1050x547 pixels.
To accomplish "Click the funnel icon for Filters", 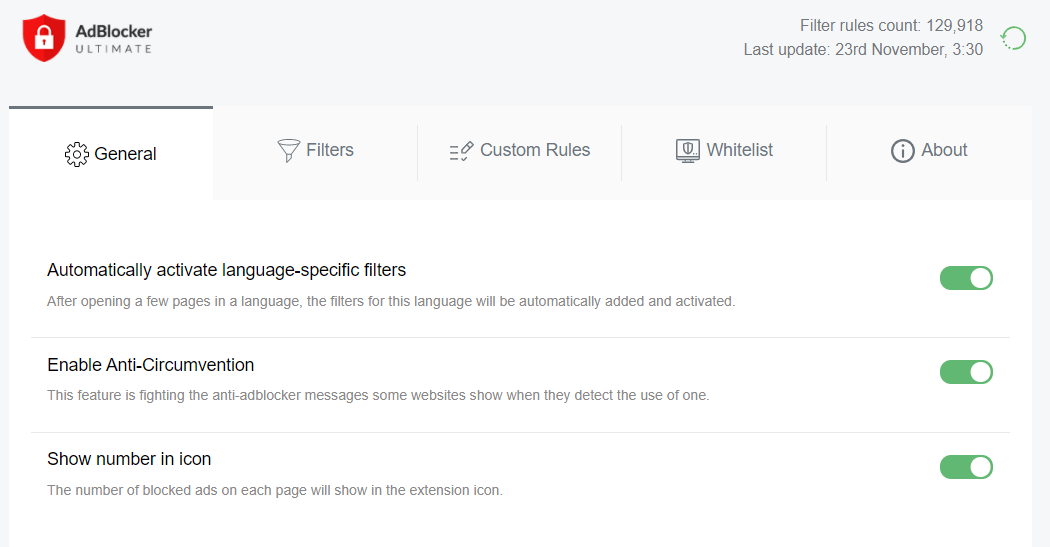I will [x=288, y=151].
